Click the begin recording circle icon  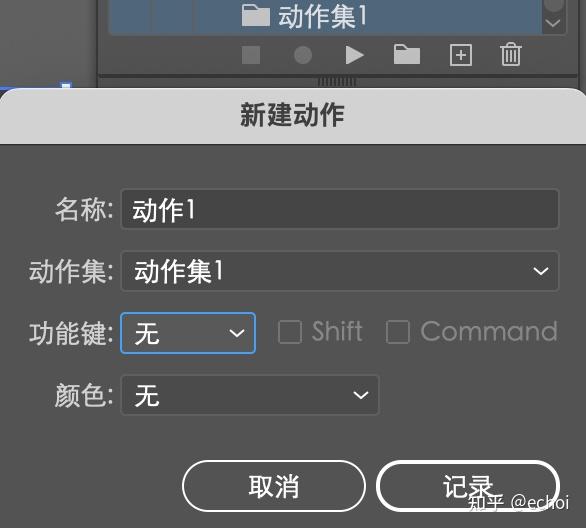(303, 55)
